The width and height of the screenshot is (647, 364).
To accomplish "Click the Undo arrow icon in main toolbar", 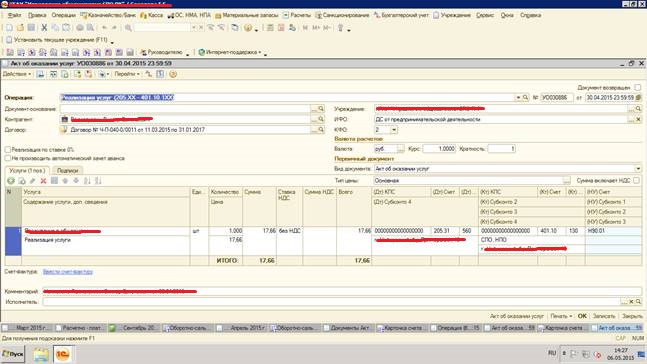I will click(x=104, y=28).
